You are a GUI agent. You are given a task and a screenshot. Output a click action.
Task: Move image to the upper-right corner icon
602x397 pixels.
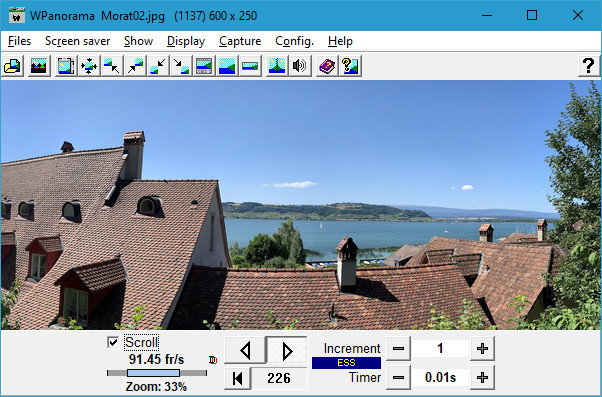point(135,66)
